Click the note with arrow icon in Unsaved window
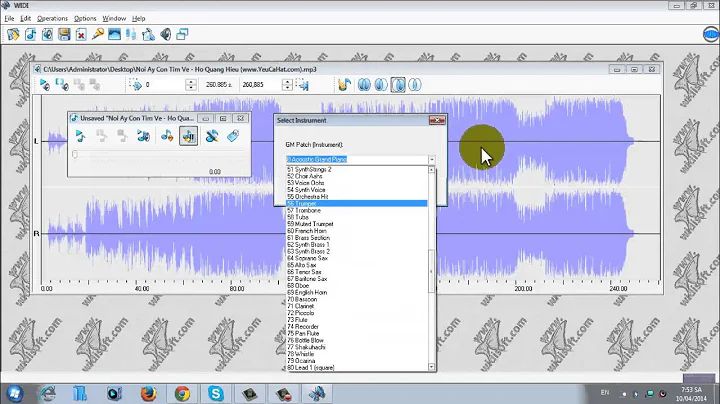 [167, 136]
